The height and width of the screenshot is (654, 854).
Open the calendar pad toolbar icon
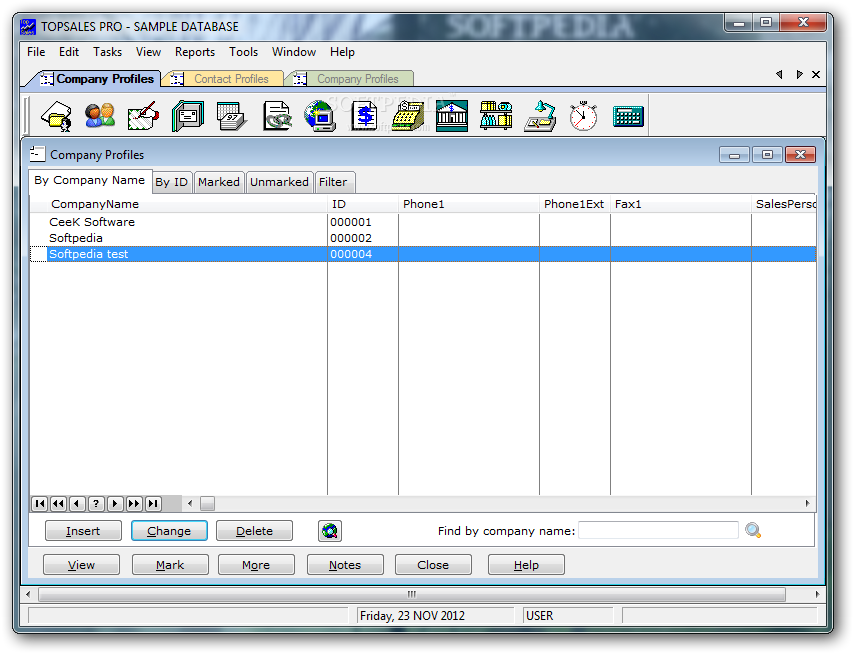tap(232, 116)
